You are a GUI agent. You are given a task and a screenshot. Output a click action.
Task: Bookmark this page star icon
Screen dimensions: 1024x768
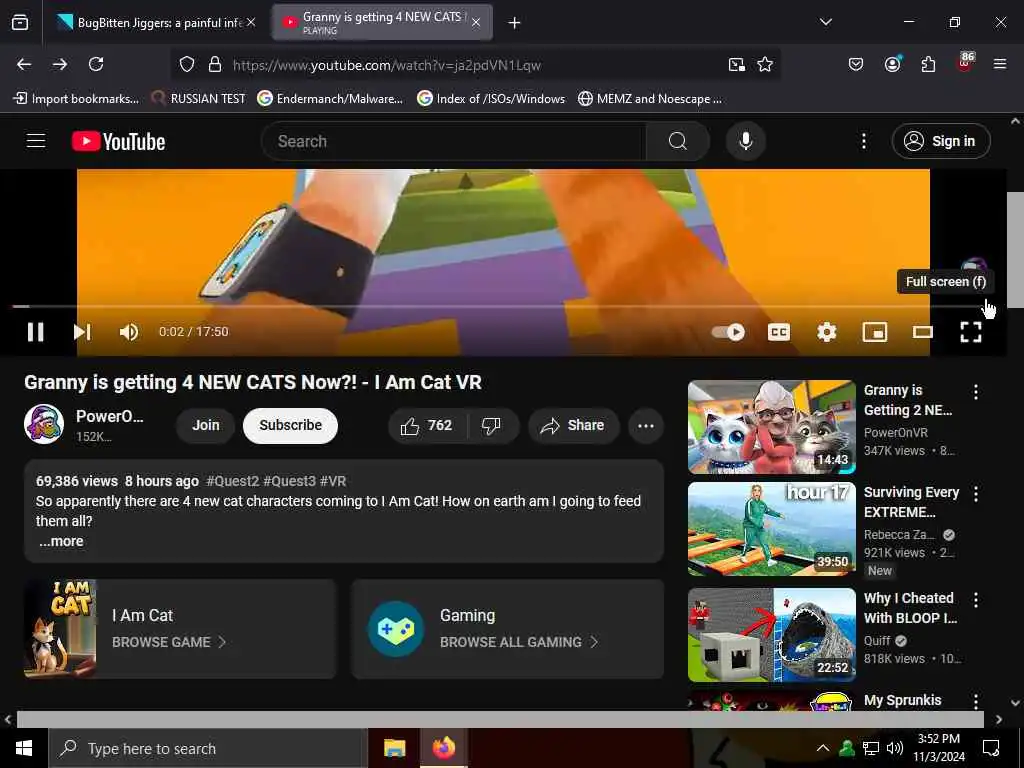click(765, 64)
